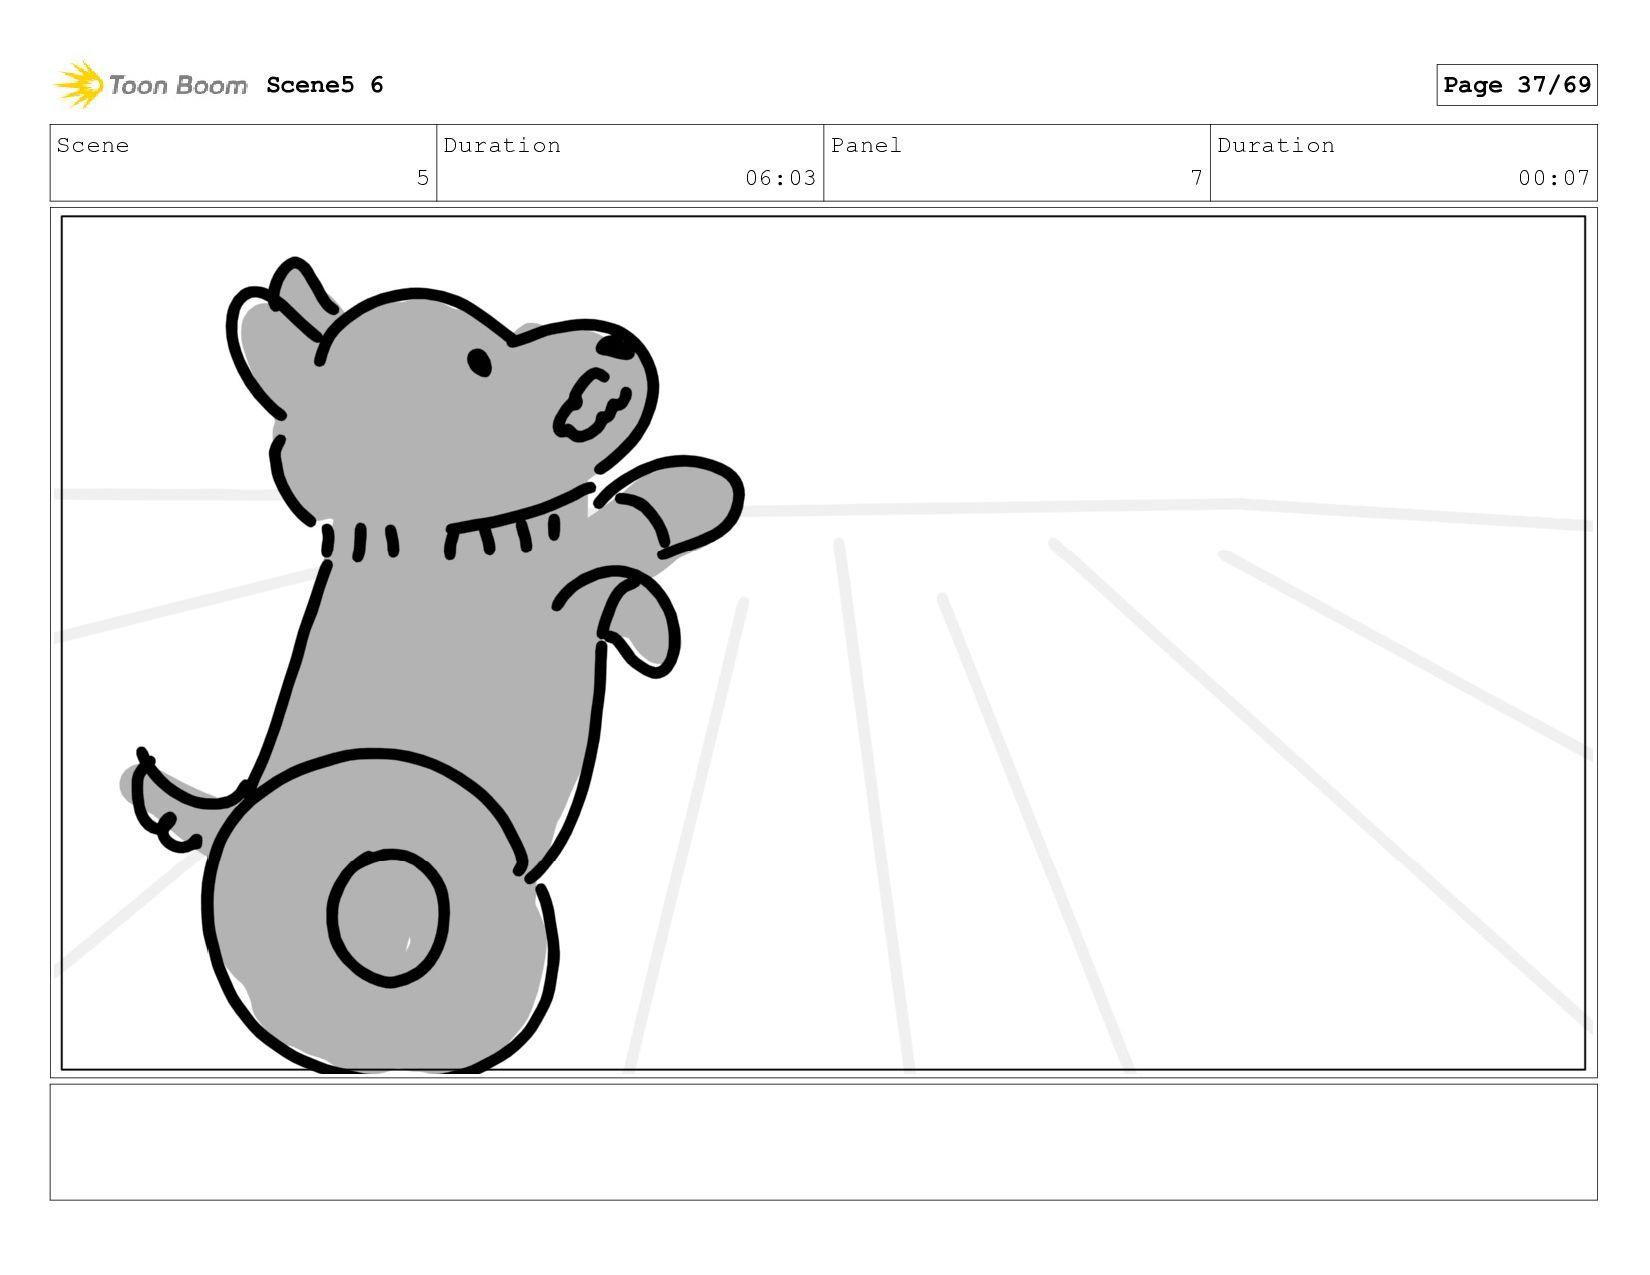This screenshot has width=1650, height=1275.
Task: Click the 'Panel' header label
Action: point(866,146)
